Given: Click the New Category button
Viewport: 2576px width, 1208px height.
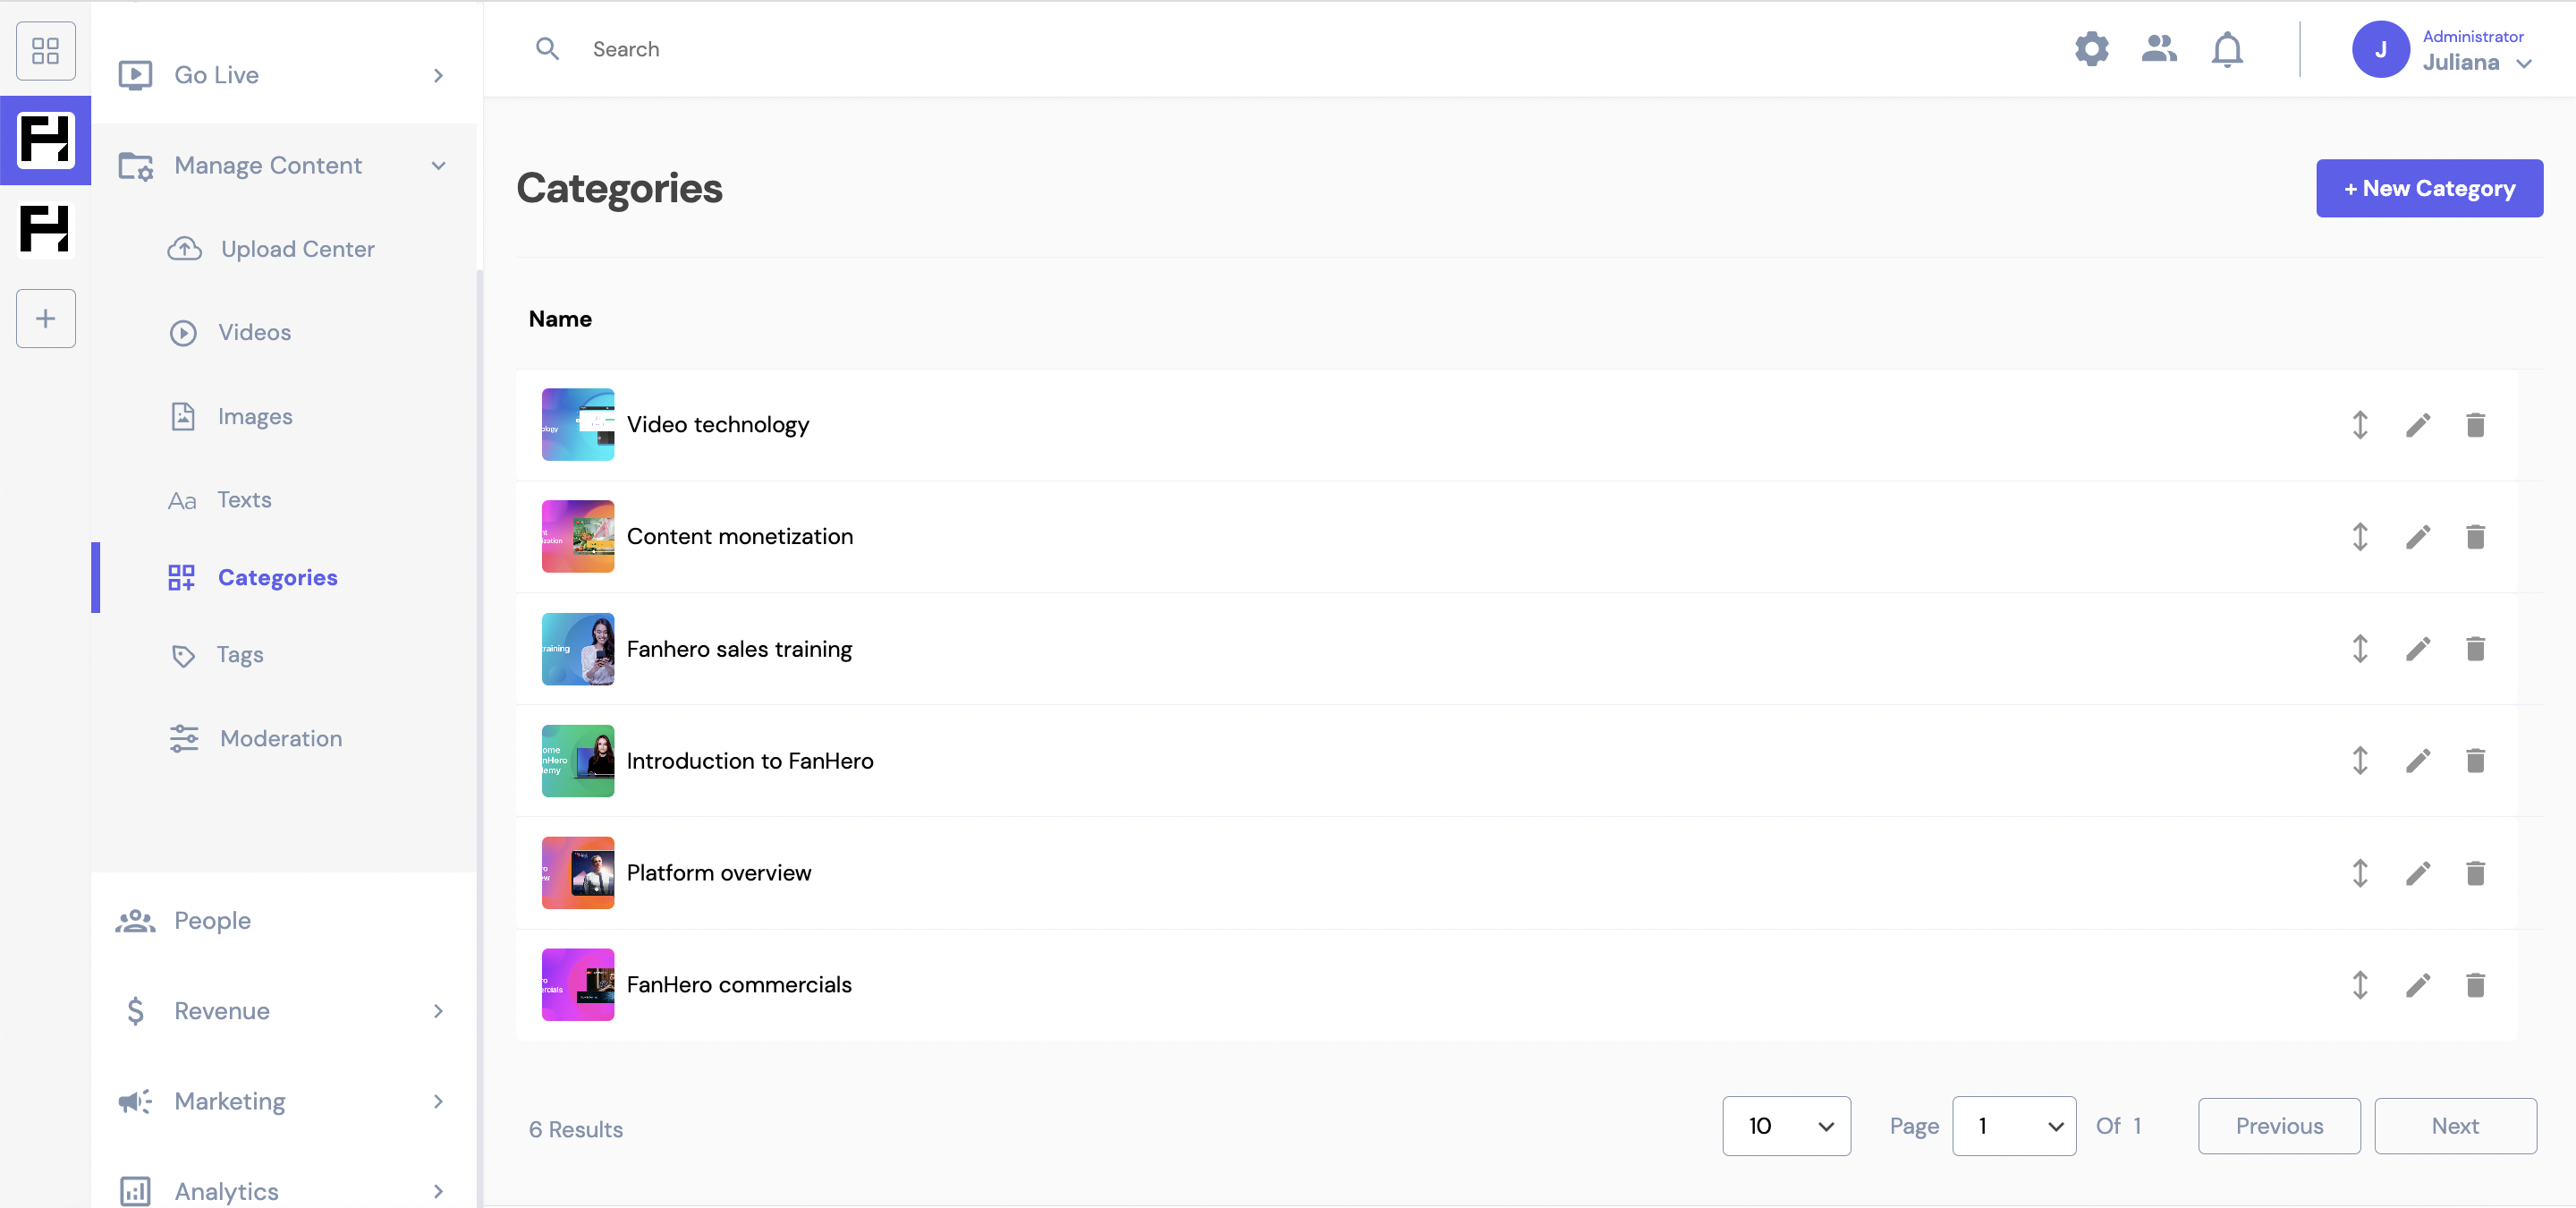Looking at the screenshot, I should [2428, 188].
